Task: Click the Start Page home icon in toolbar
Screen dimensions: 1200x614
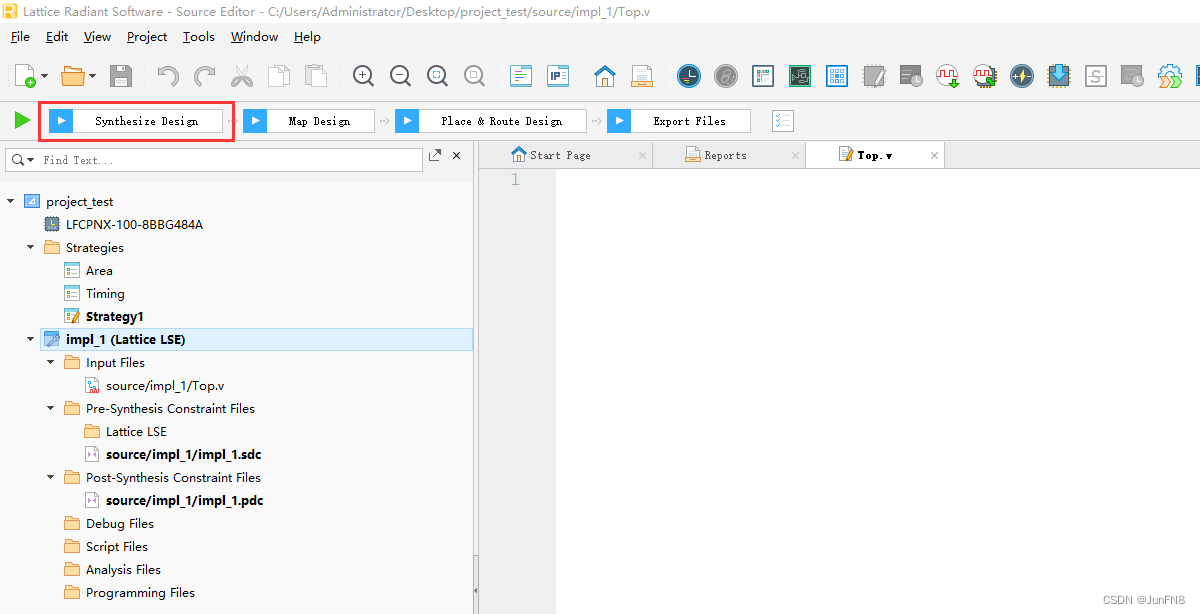Action: tap(605, 75)
